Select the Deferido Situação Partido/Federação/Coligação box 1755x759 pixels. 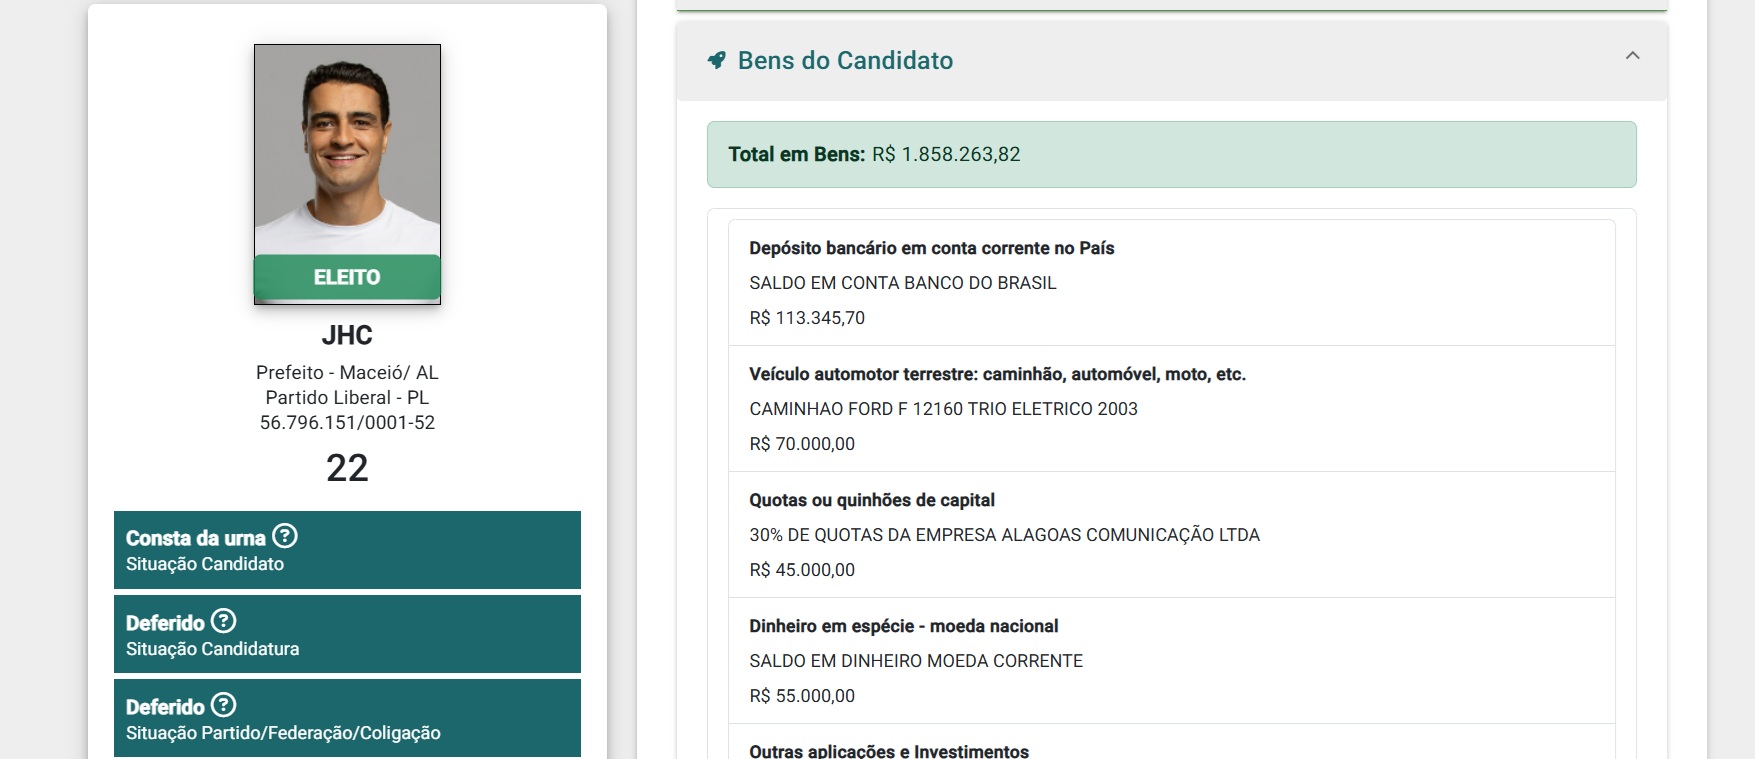point(347,718)
